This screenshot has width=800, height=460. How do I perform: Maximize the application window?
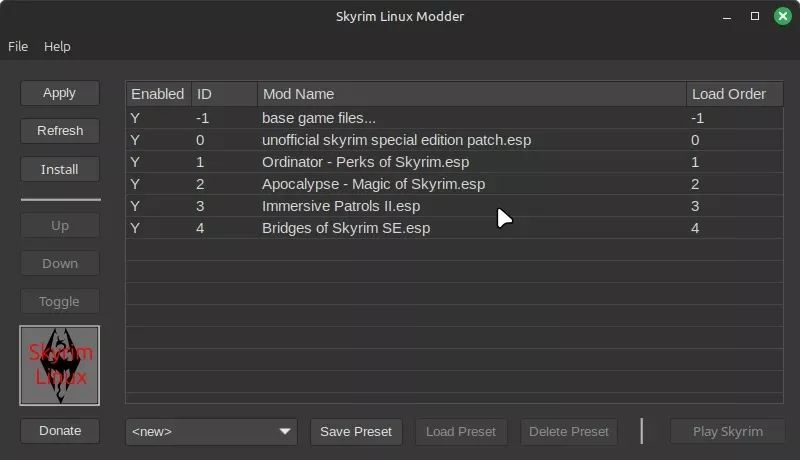pyautogui.click(x=755, y=16)
